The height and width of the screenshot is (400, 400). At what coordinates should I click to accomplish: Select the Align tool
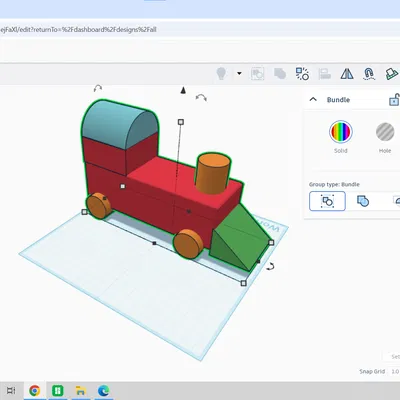(x=324, y=74)
